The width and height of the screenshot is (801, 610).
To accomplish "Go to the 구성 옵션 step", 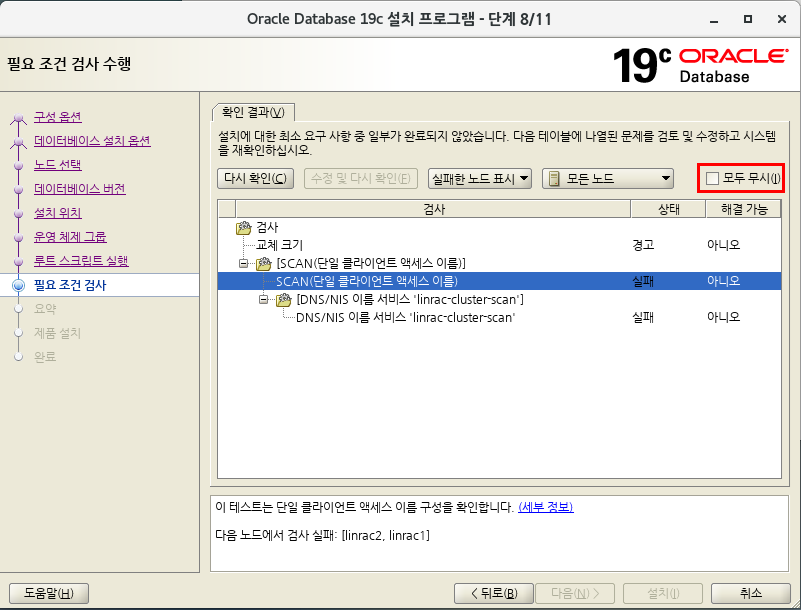I will pyautogui.click(x=58, y=117).
